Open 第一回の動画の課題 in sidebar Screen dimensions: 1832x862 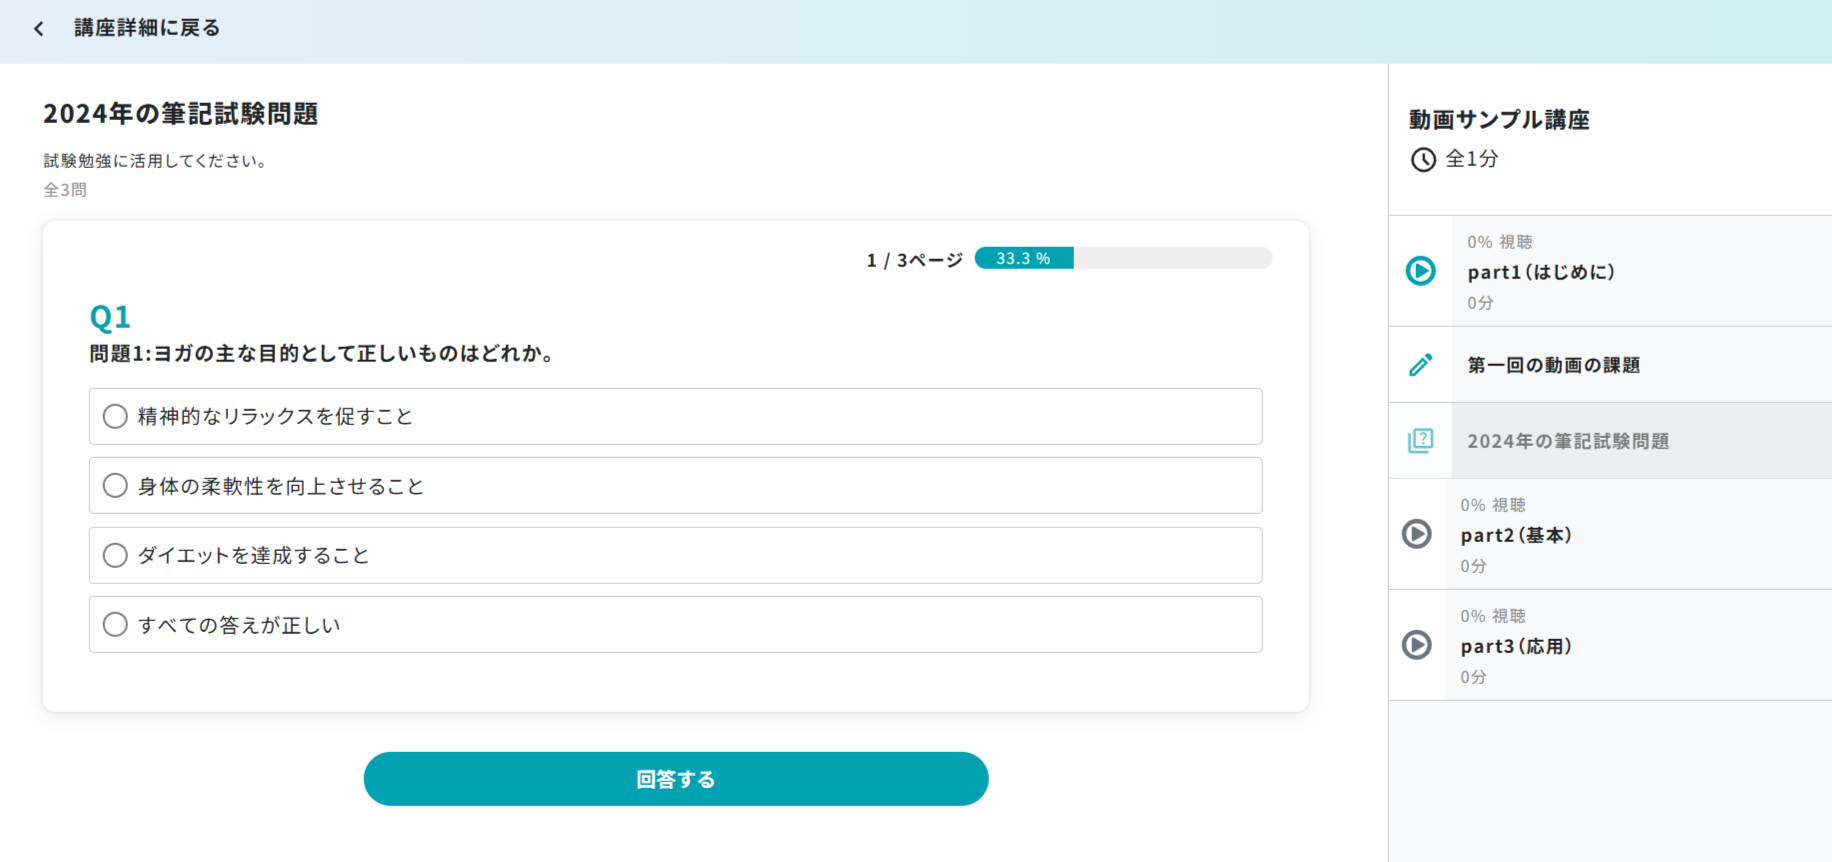click(1553, 365)
